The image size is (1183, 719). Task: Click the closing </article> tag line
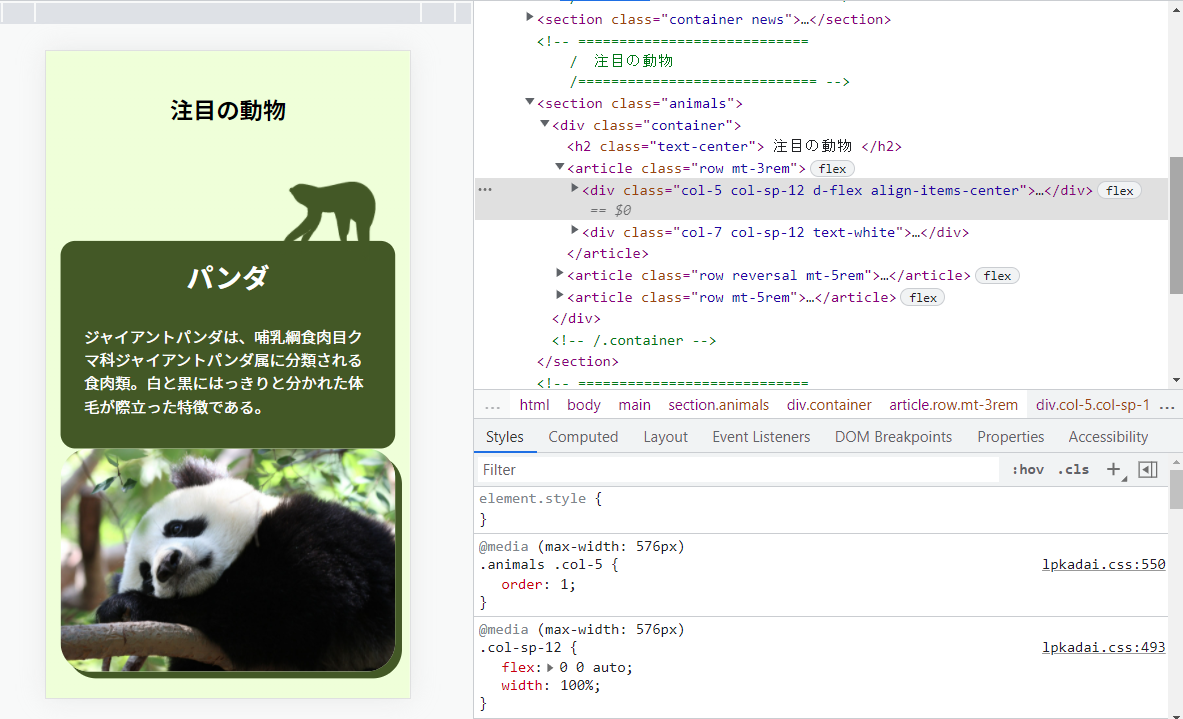pos(607,253)
